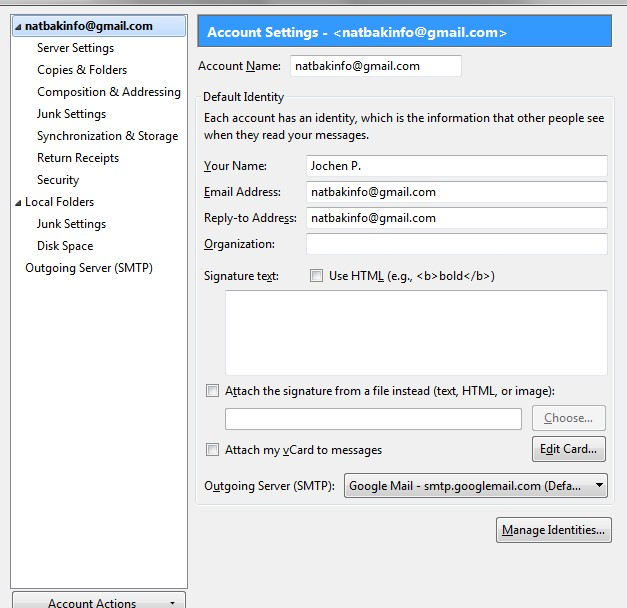Select Disk Space under Local Folders
The image size is (627, 608).
[65, 246]
